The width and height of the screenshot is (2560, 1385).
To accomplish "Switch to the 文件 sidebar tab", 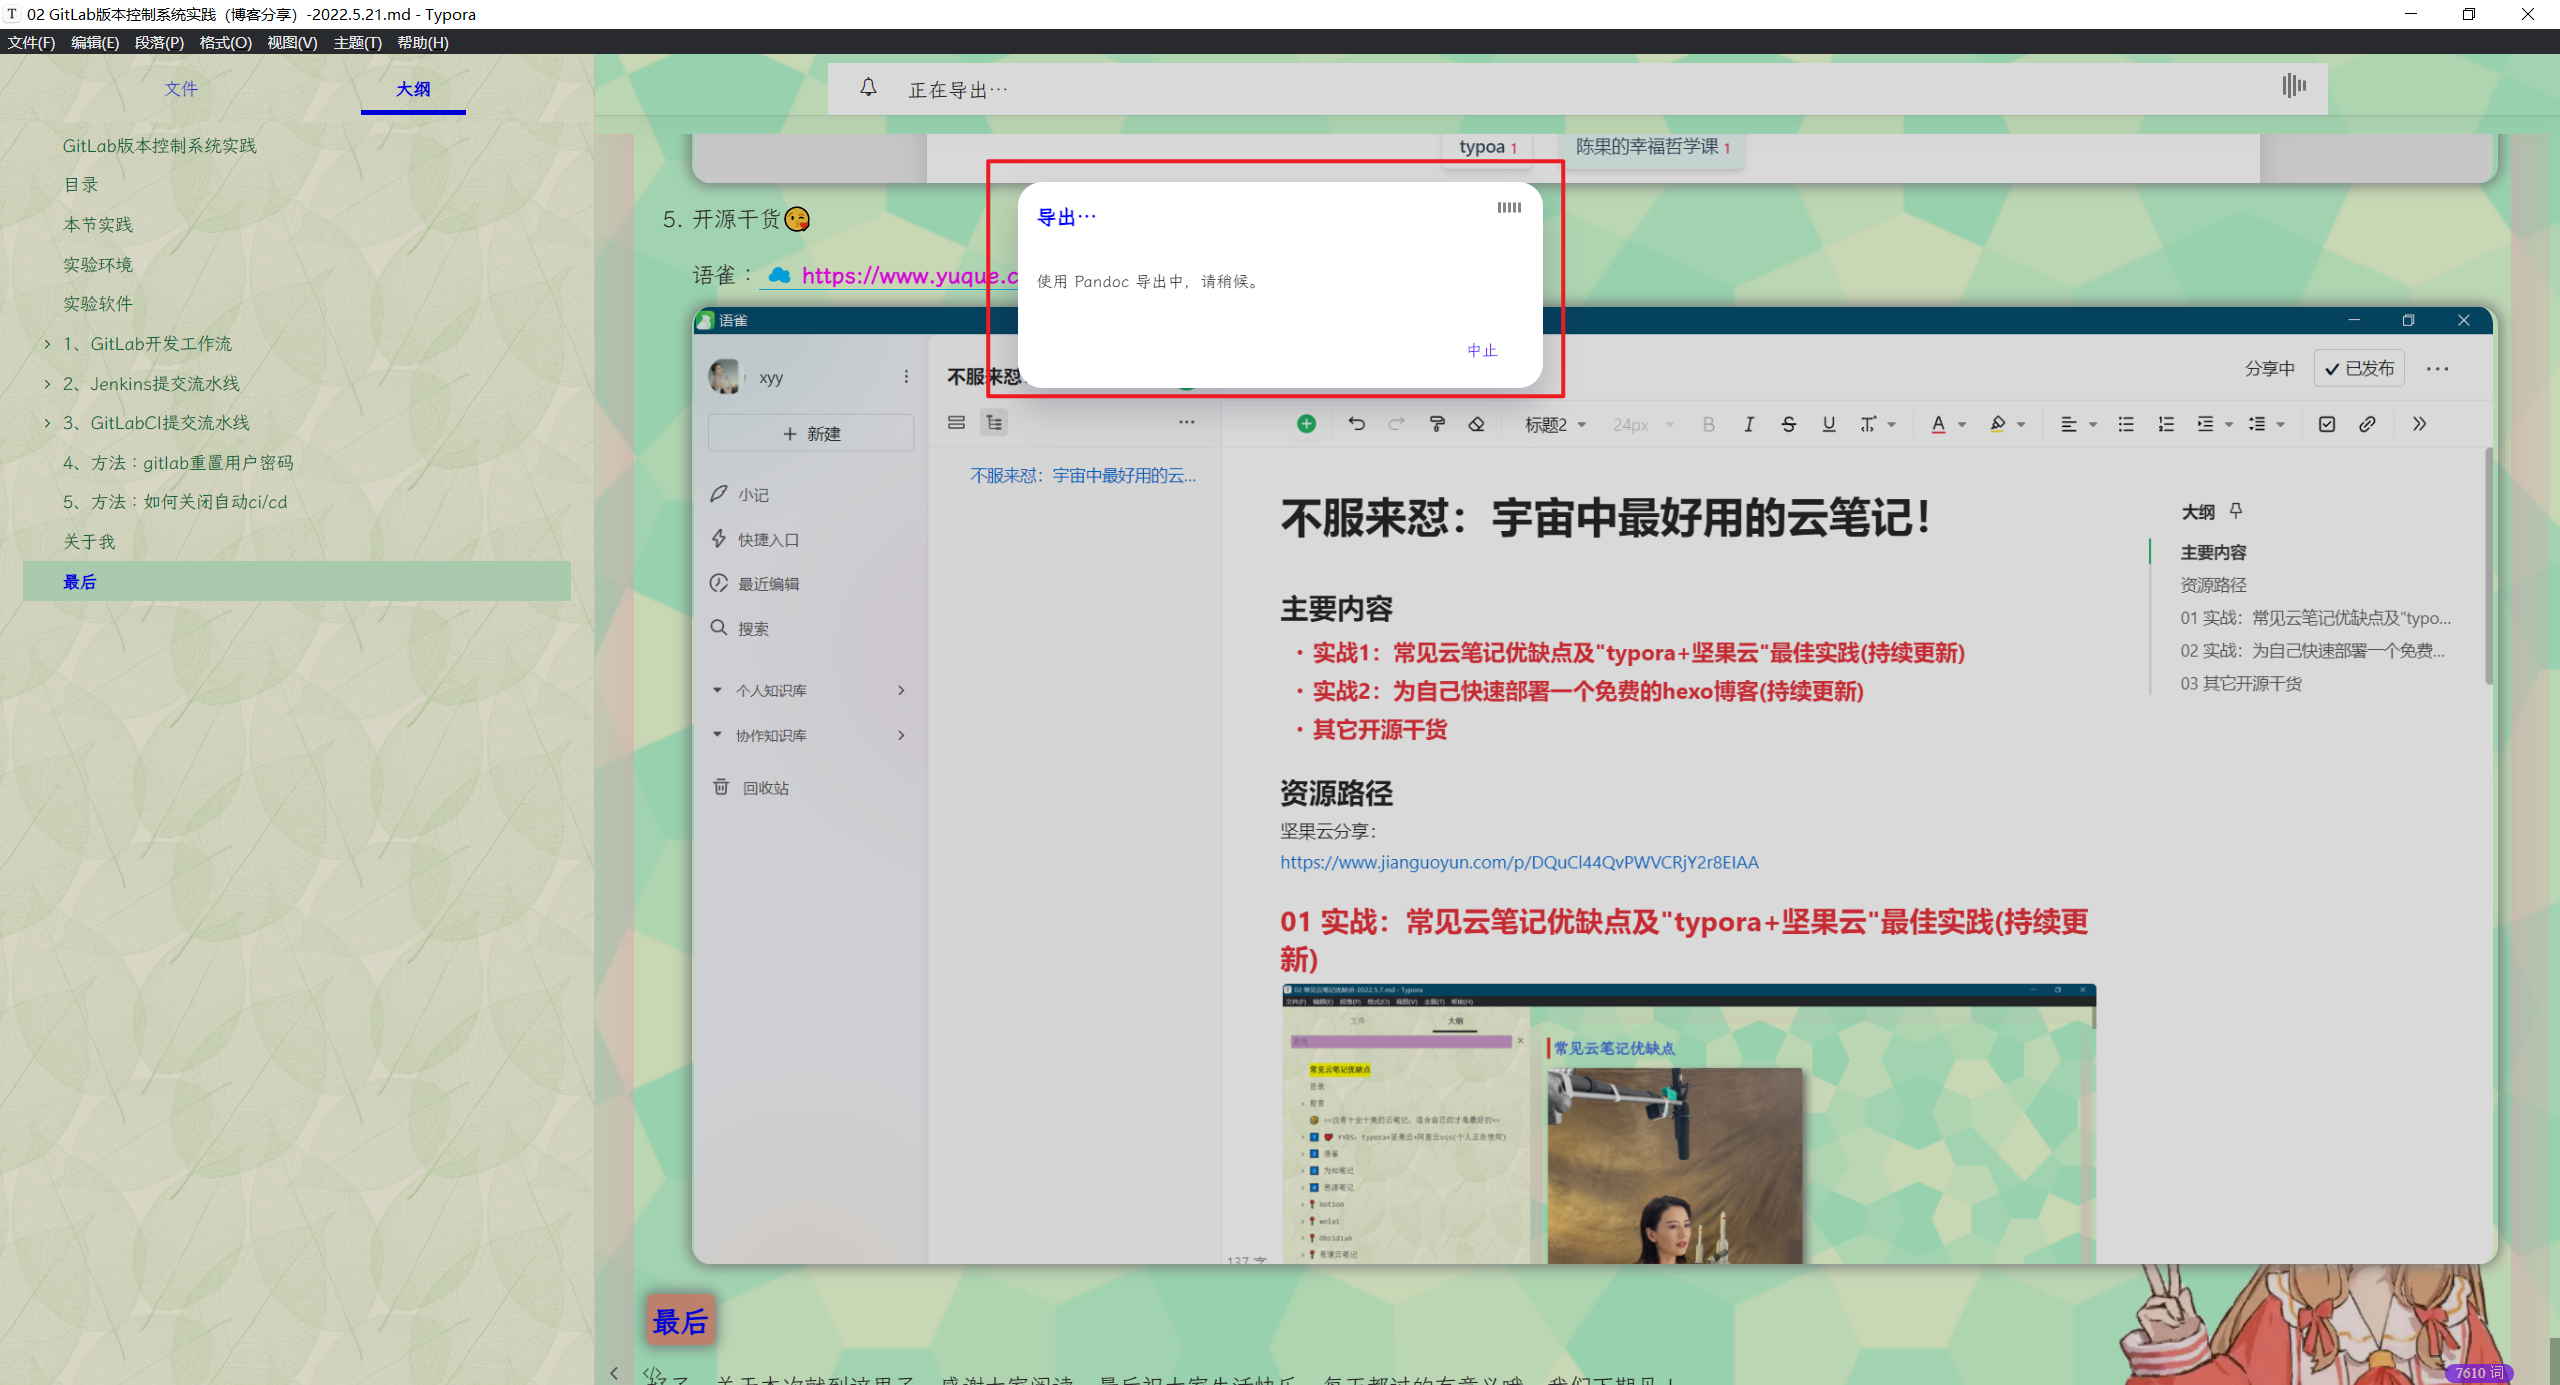I will 181,88.
